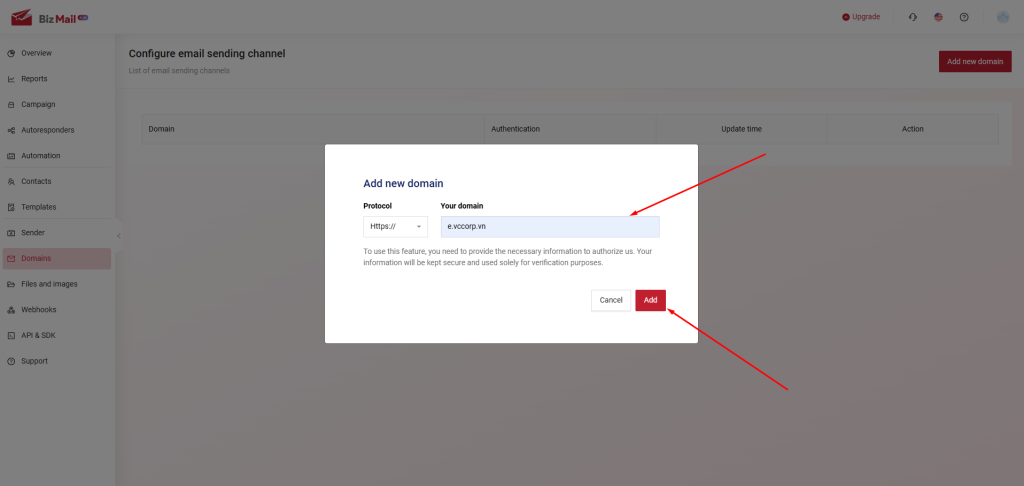Click the Biz Mail logo

(49, 17)
